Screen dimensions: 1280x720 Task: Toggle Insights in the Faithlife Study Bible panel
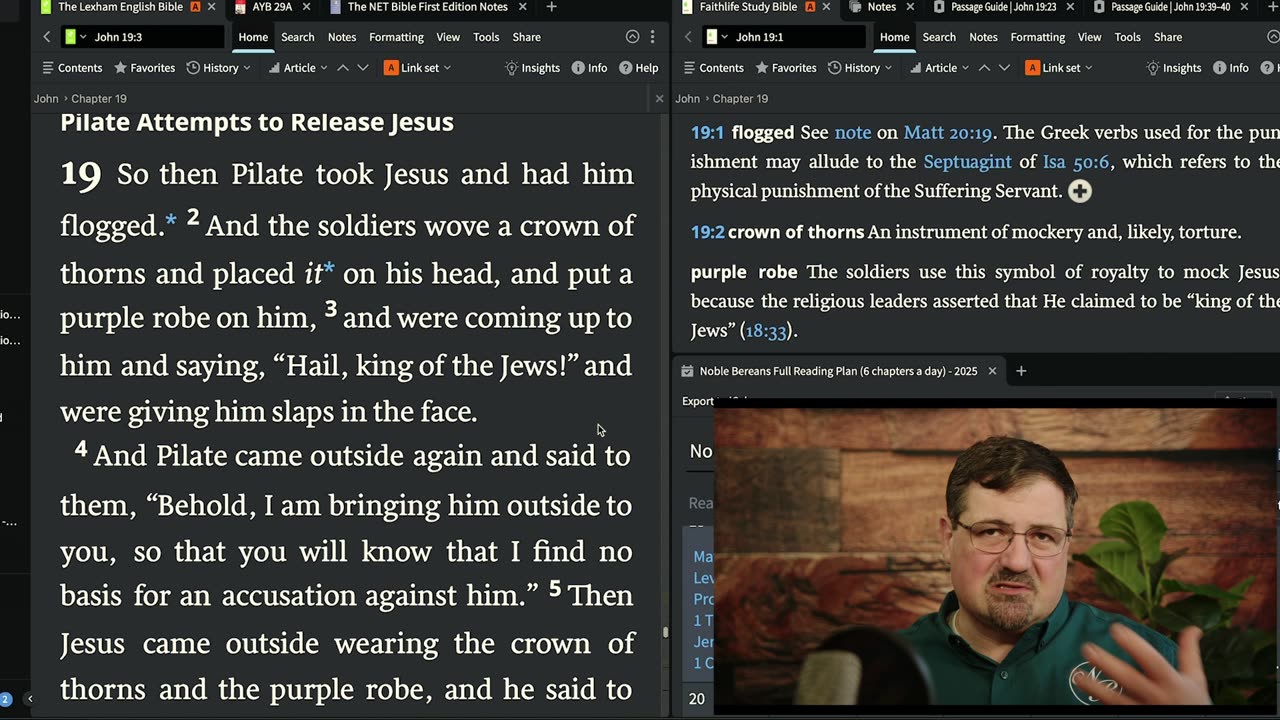(x=1173, y=68)
